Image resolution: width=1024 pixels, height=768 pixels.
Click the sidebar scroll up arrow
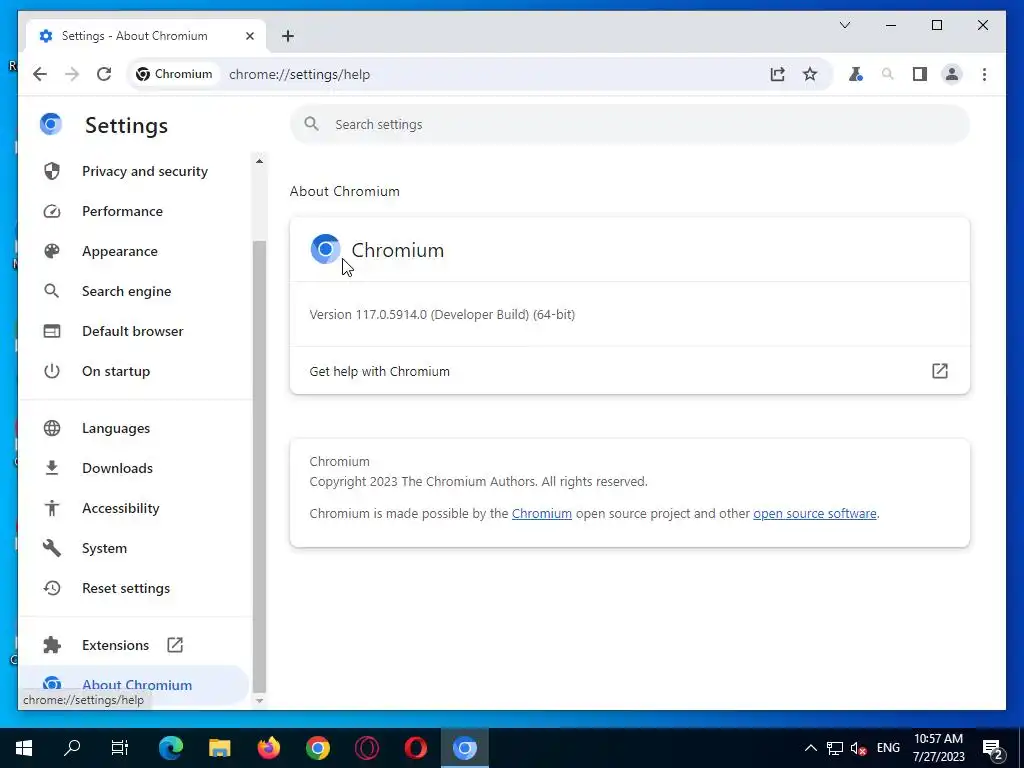[259, 161]
